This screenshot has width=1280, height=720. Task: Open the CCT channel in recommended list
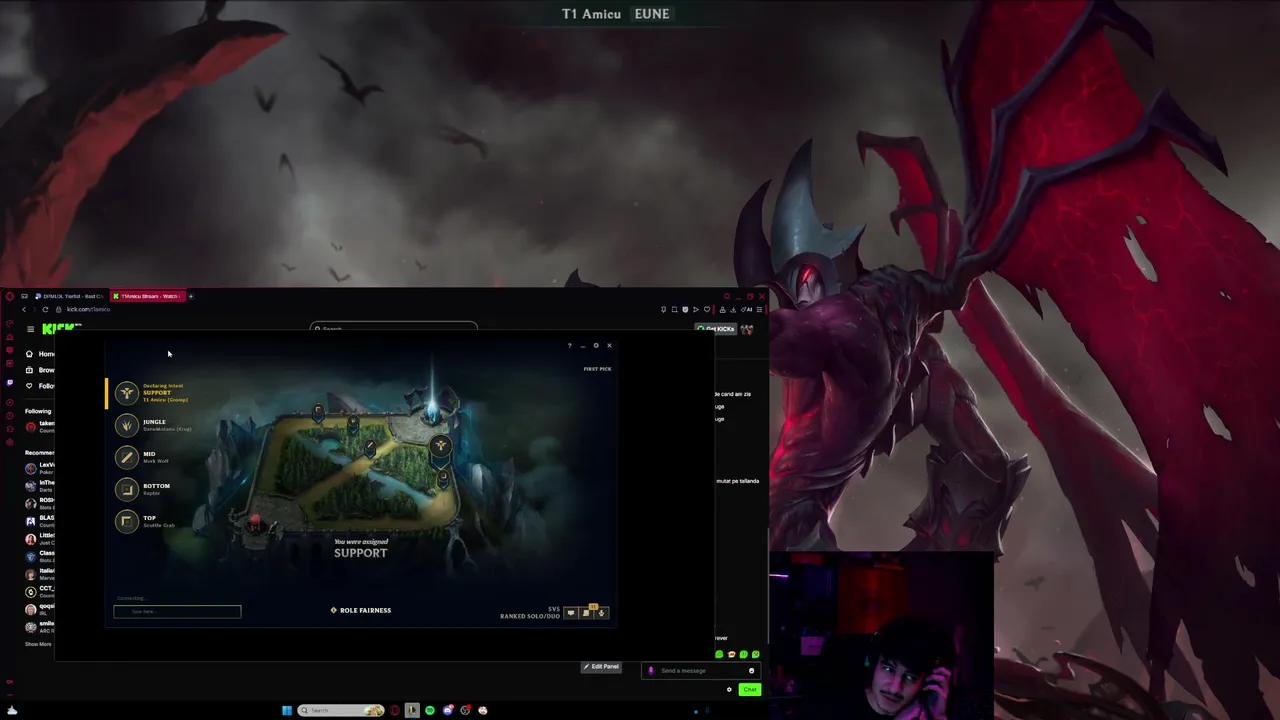(41, 592)
